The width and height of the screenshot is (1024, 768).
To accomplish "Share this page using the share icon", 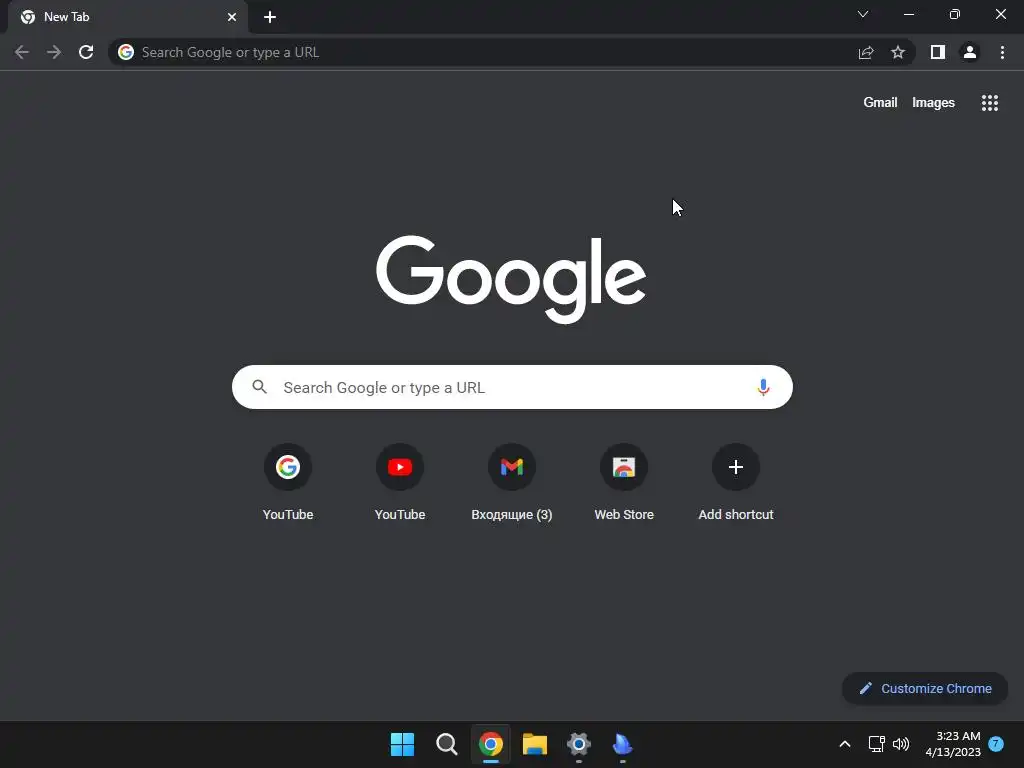I will [x=866, y=52].
